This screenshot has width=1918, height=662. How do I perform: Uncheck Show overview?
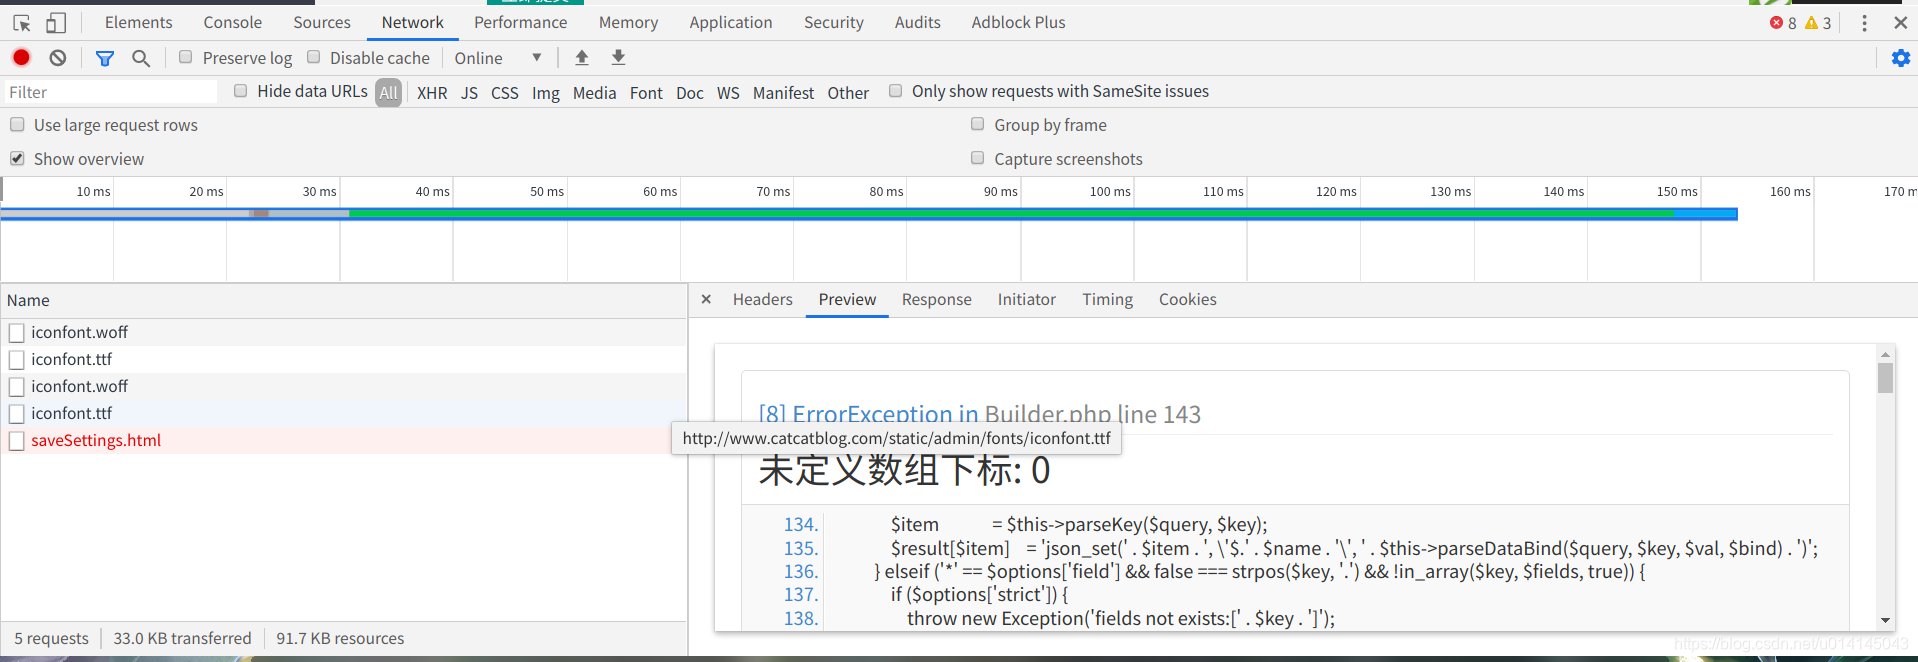tap(17, 158)
